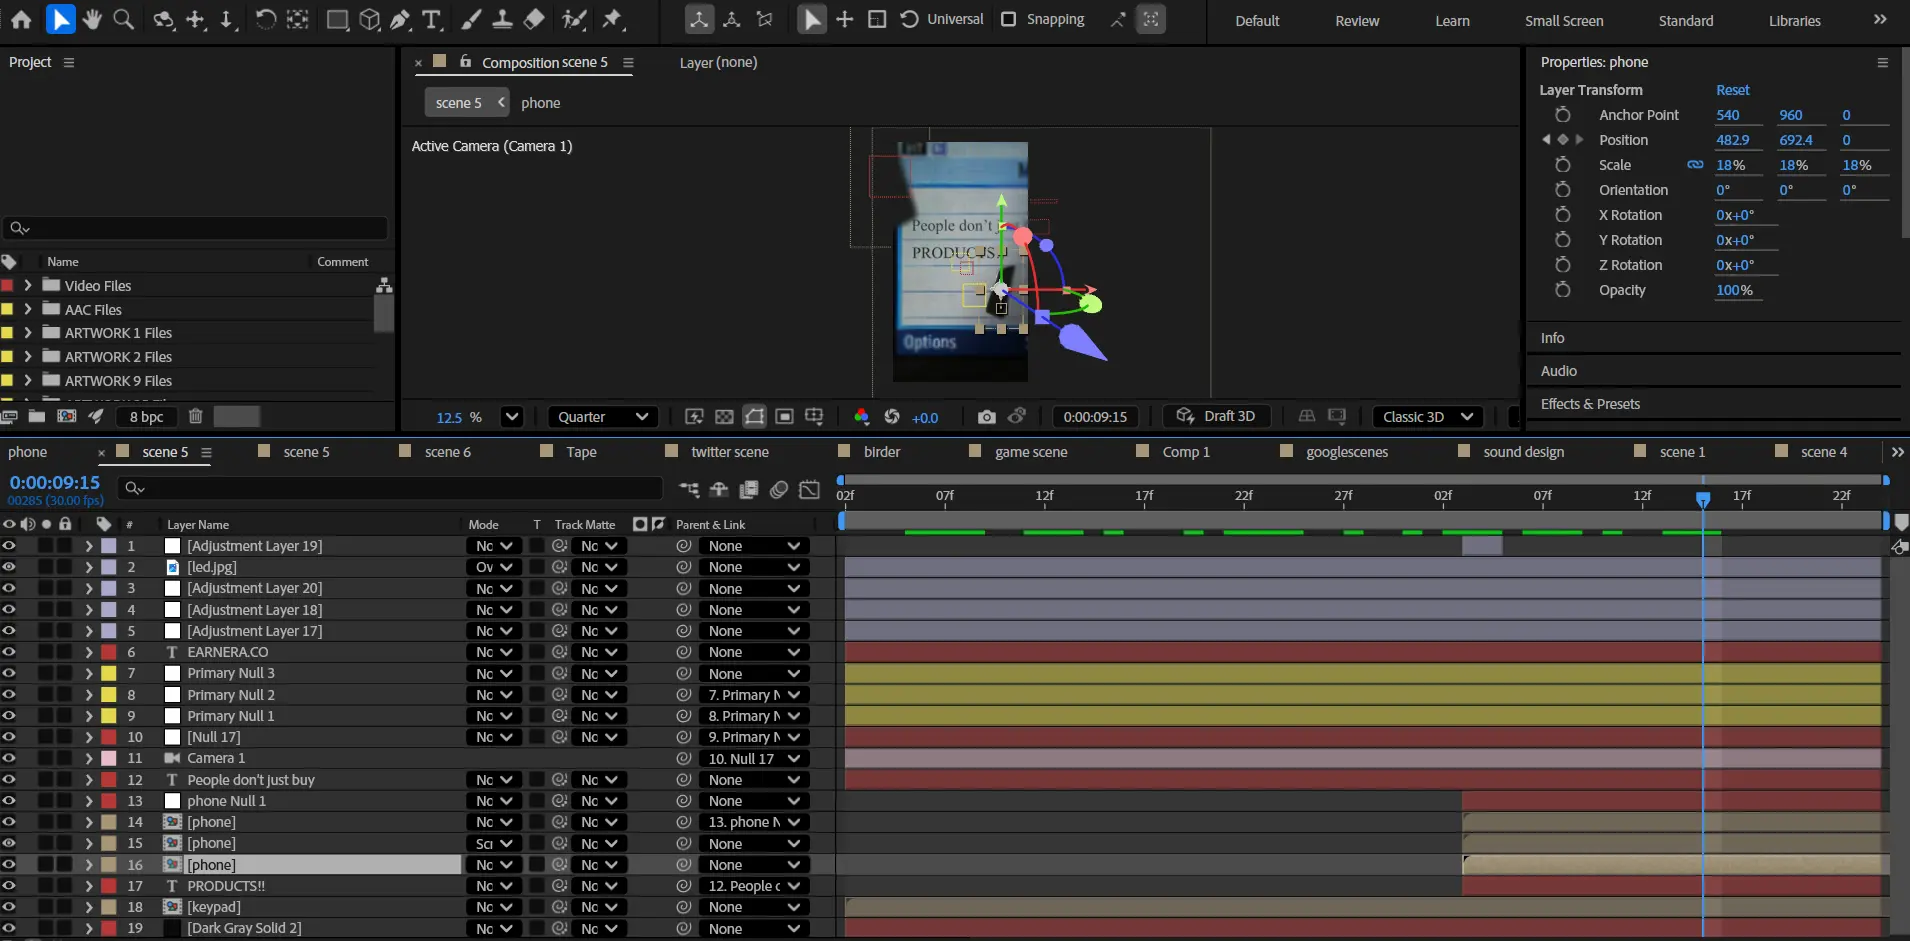Delete selected project item with trash icon
This screenshot has height=941, width=1910.
pyautogui.click(x=196, y=416)
